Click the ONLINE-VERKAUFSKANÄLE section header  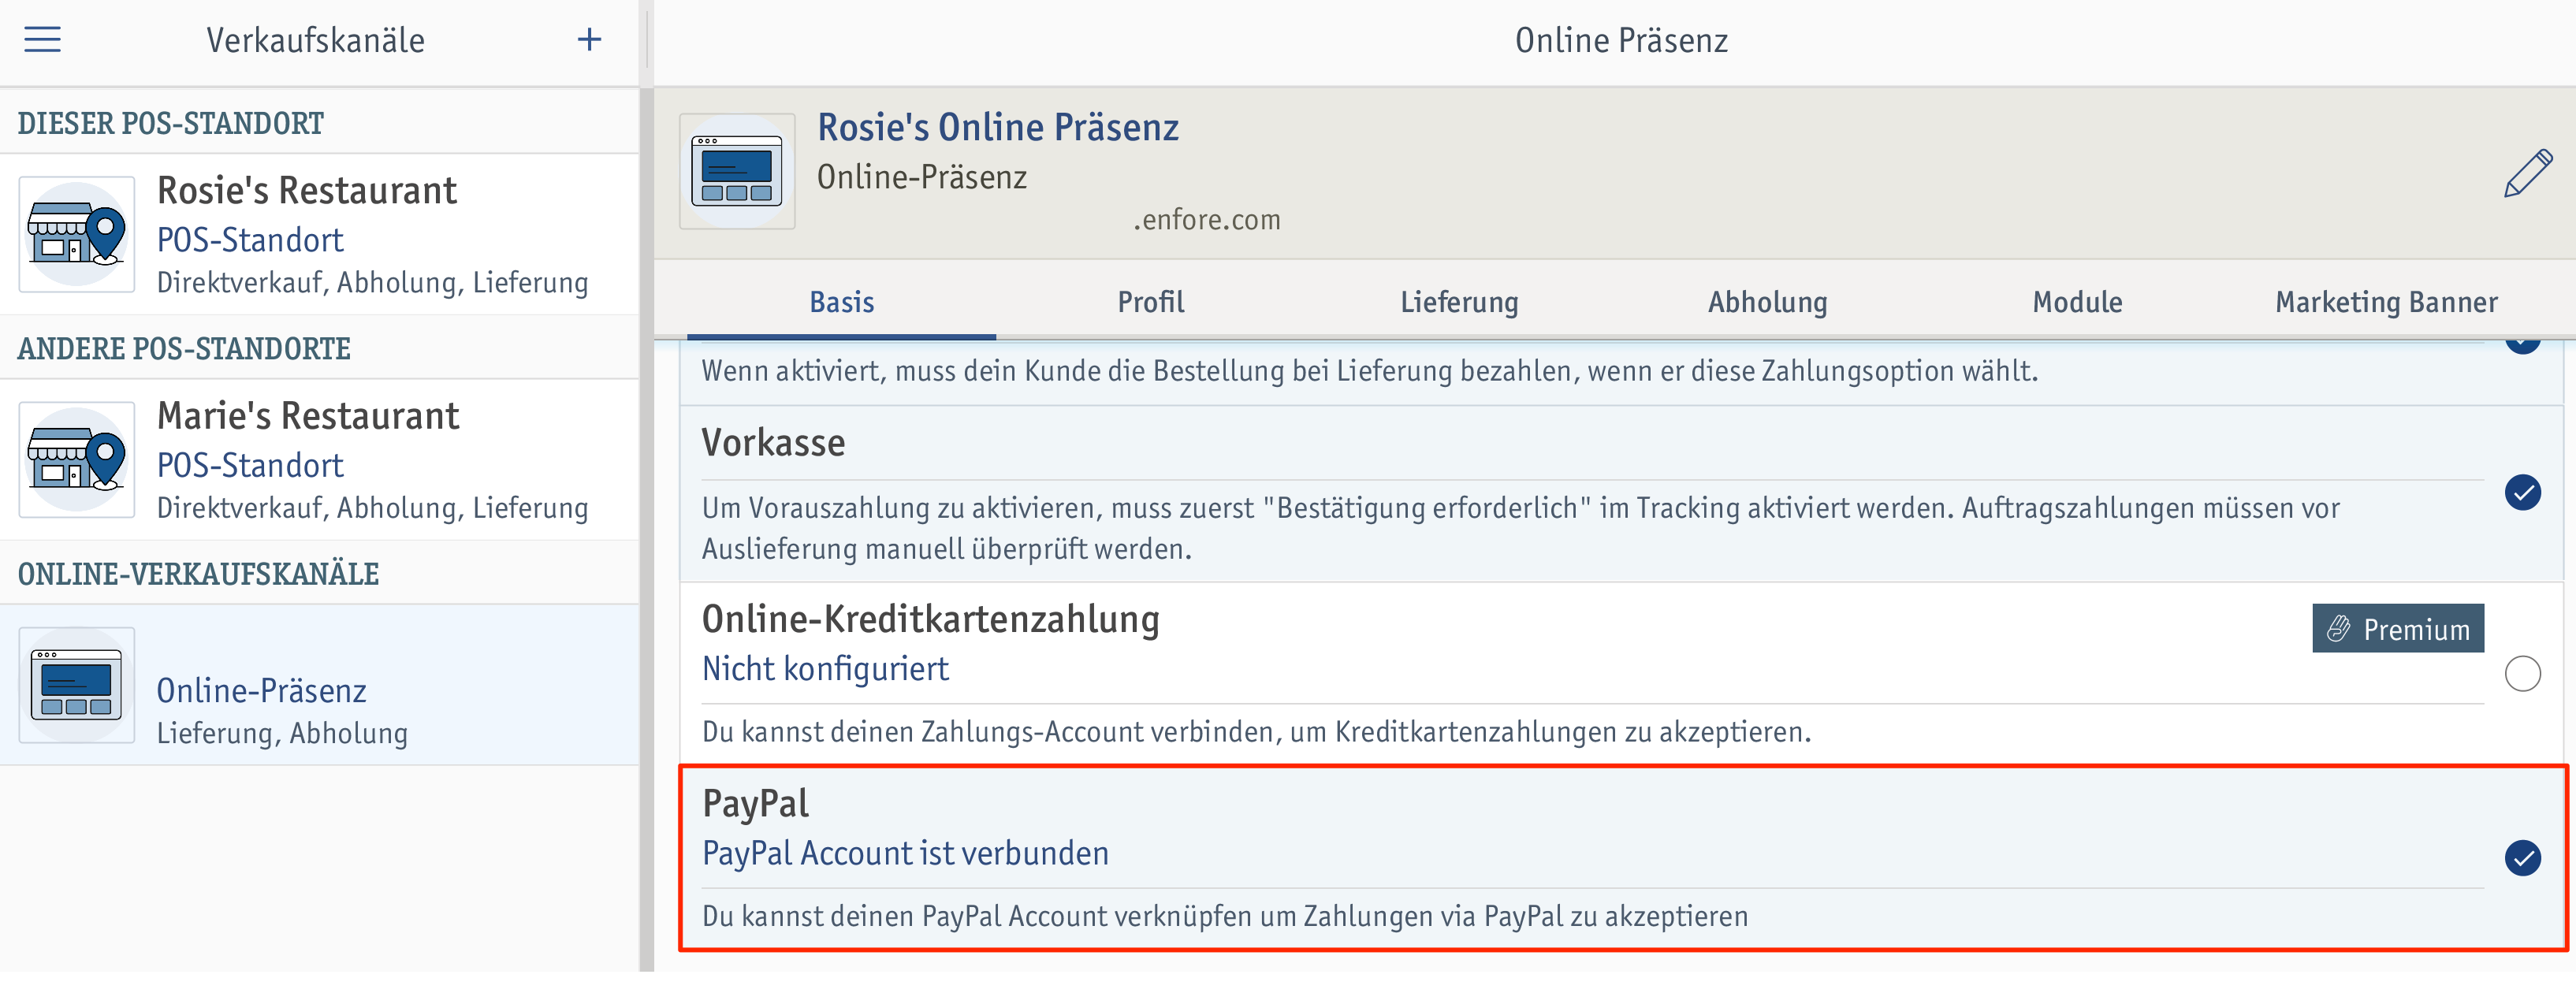(x=198, y=574)
